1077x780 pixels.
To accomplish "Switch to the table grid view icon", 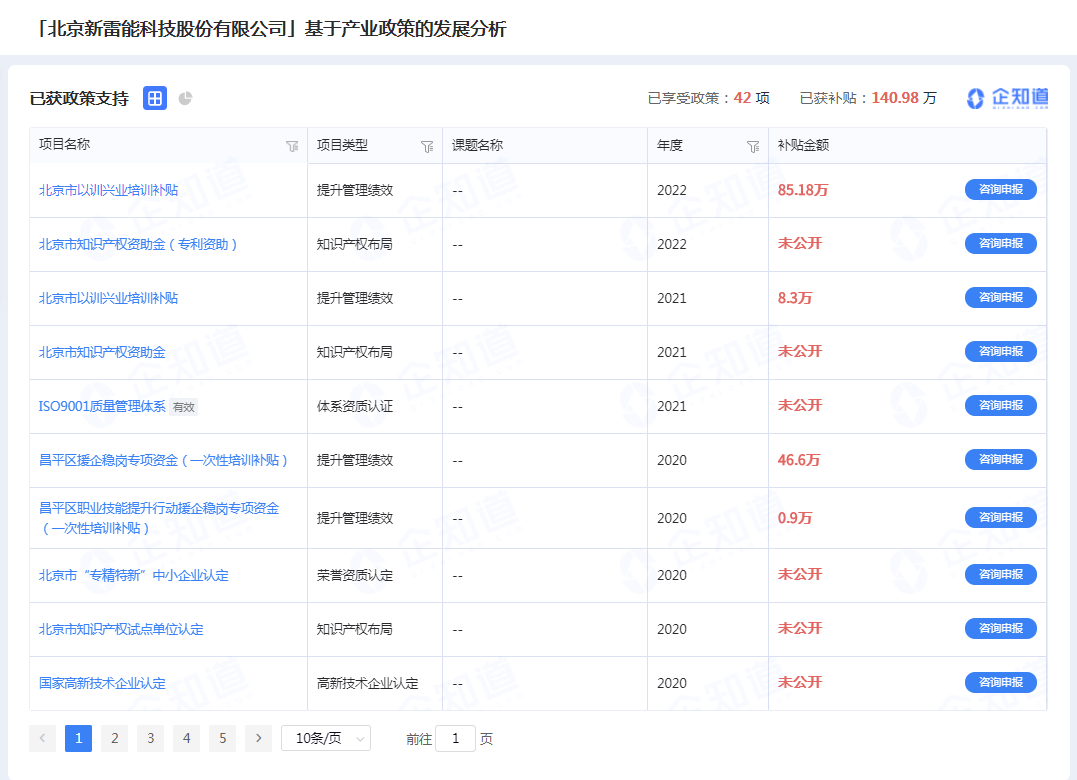I will (x=155, y=98).
